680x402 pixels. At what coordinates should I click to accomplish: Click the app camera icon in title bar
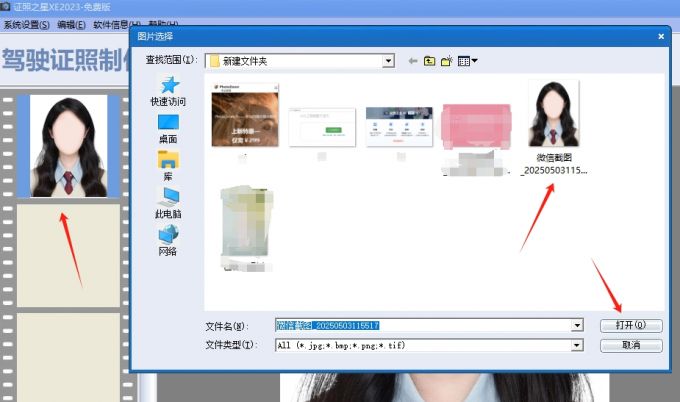tap(5, 6)
